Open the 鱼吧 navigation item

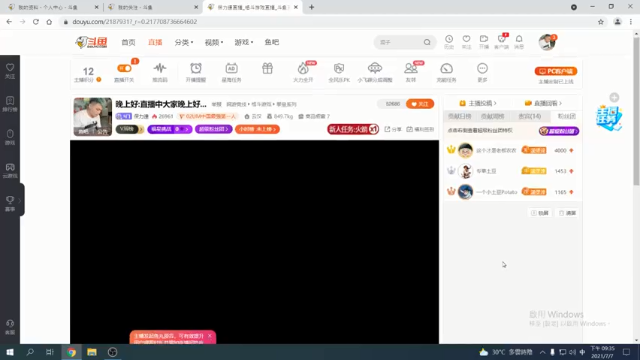[271, 42]
